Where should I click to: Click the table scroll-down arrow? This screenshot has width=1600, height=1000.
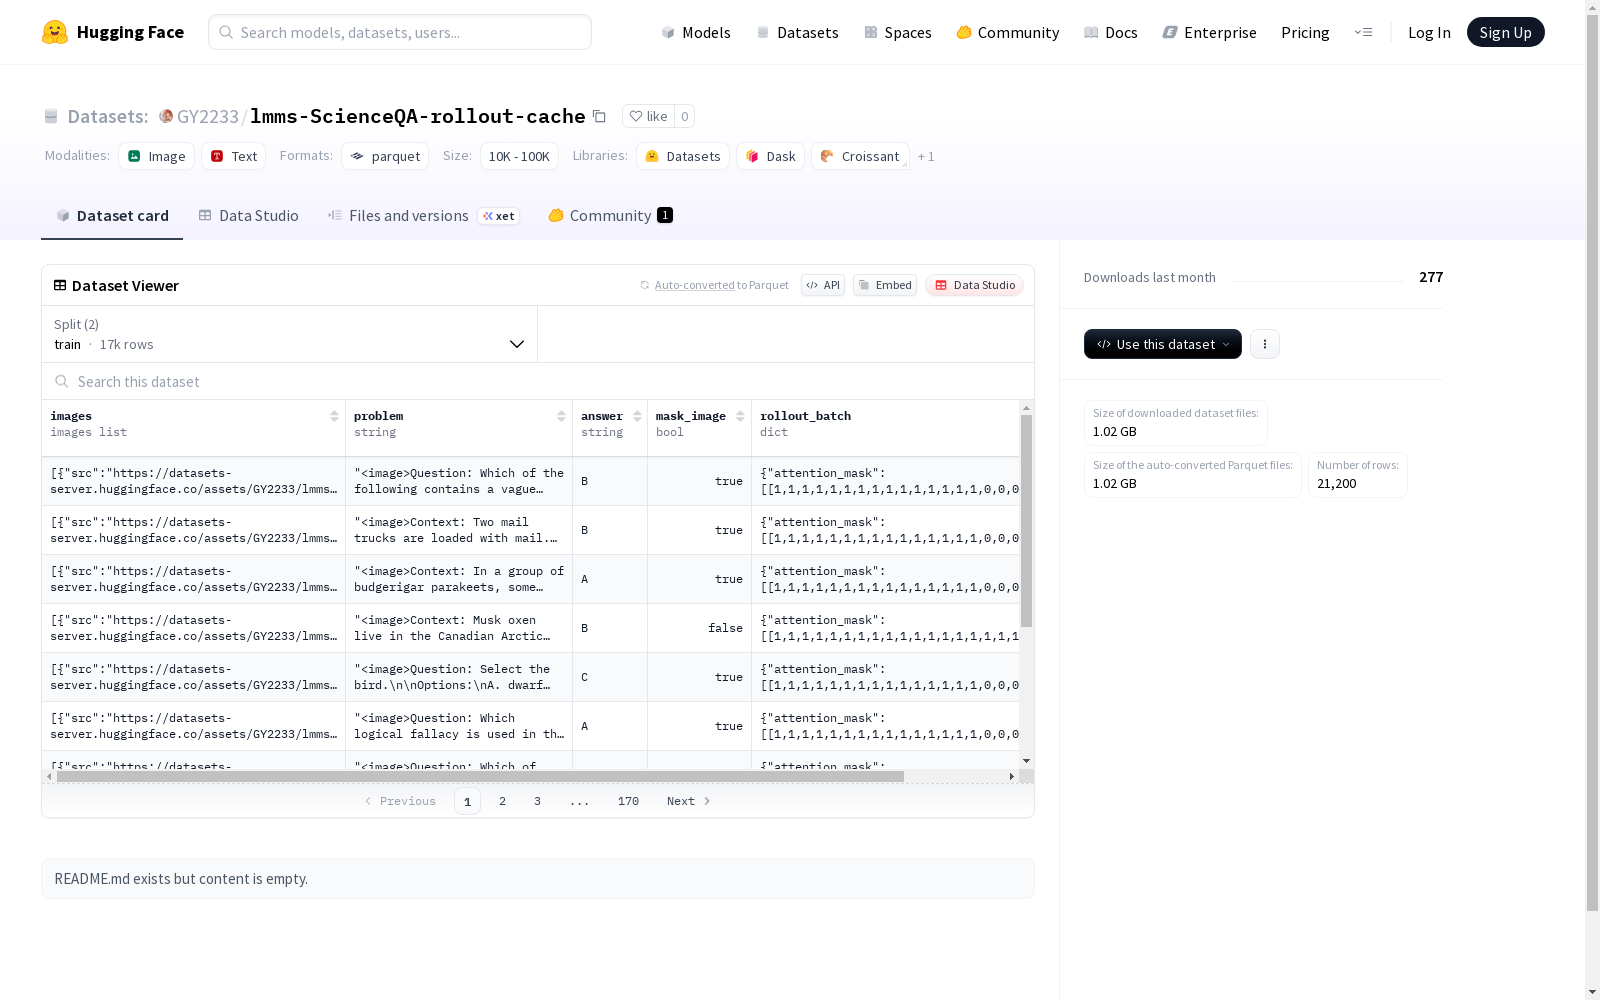point(1026,761)
